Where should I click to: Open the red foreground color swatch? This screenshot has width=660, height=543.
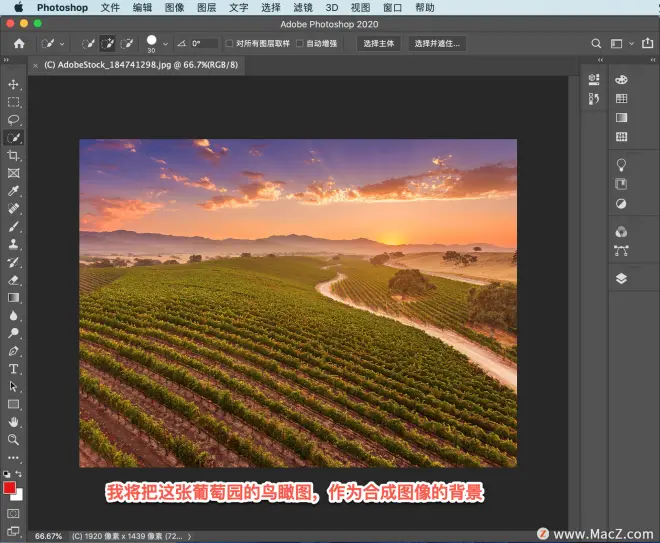(x=9, y=488)
